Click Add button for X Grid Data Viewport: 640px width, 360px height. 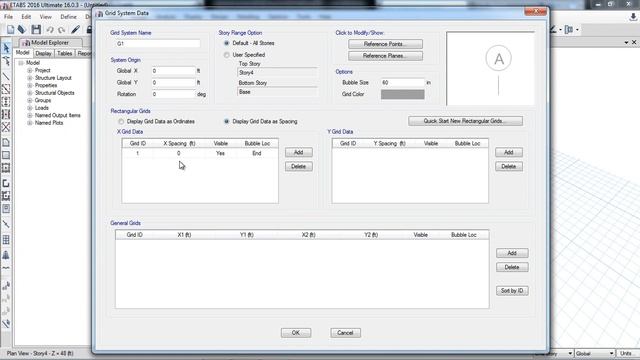click(x=299, y=152)
